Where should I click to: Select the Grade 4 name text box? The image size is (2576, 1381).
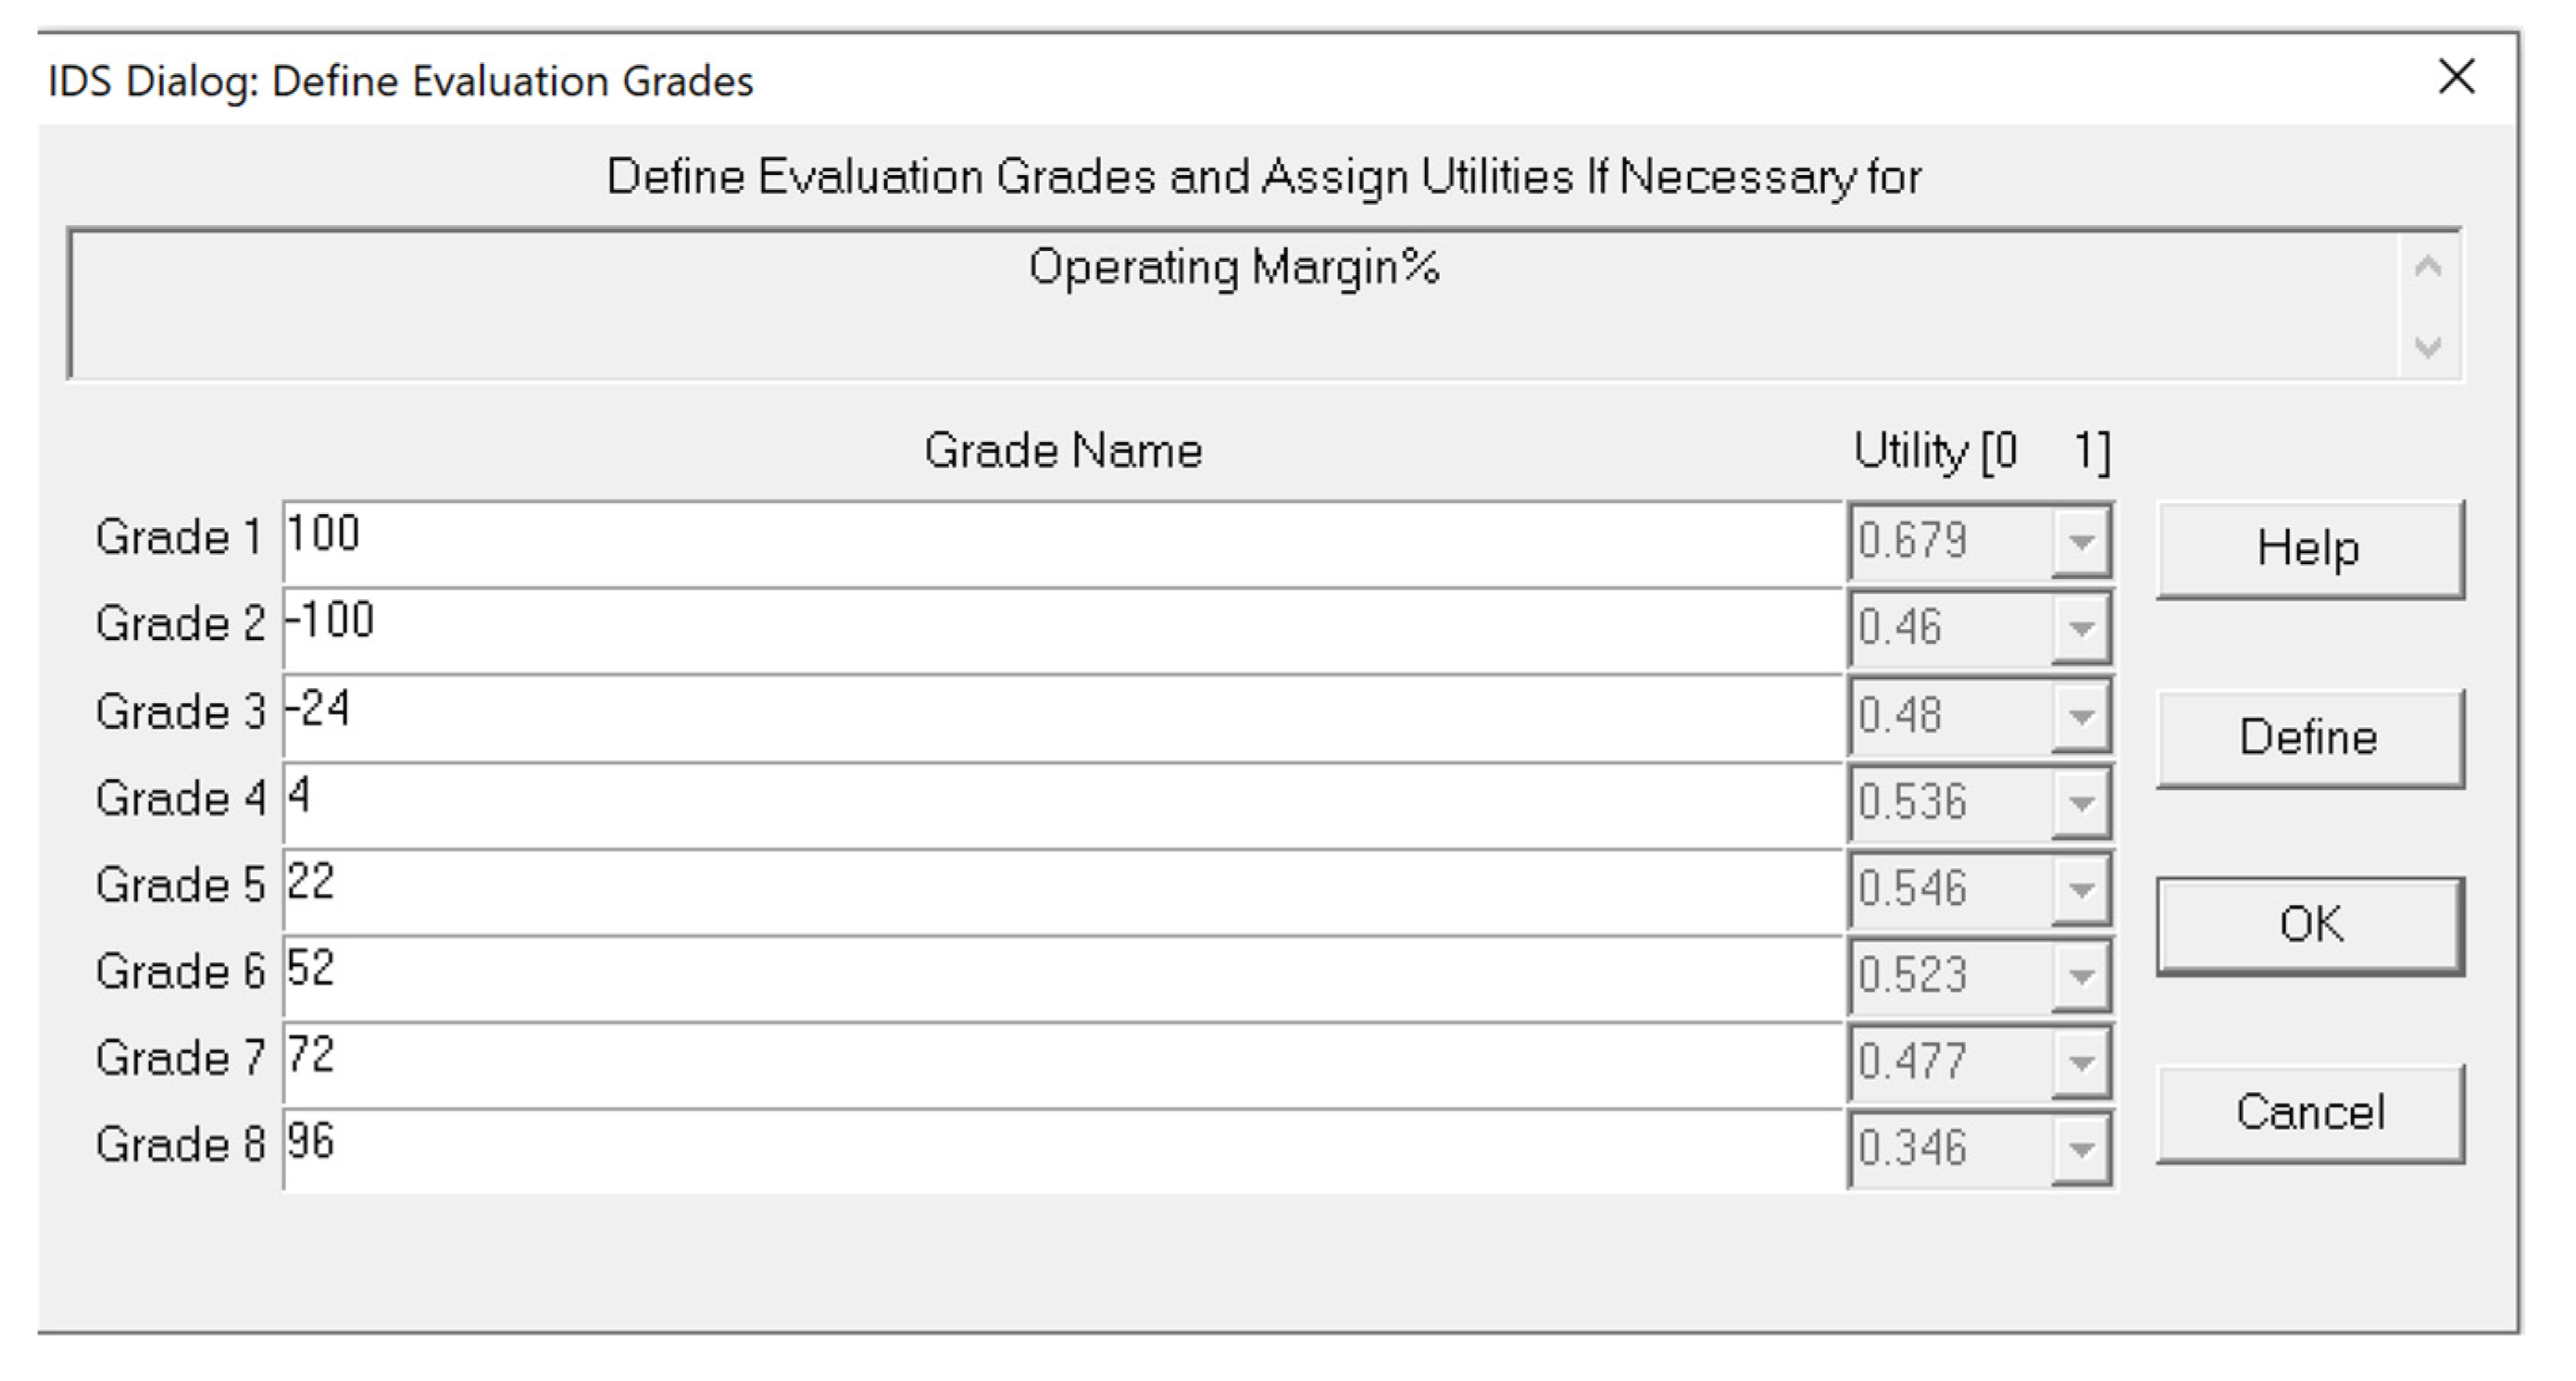(x=1060, y=802)
